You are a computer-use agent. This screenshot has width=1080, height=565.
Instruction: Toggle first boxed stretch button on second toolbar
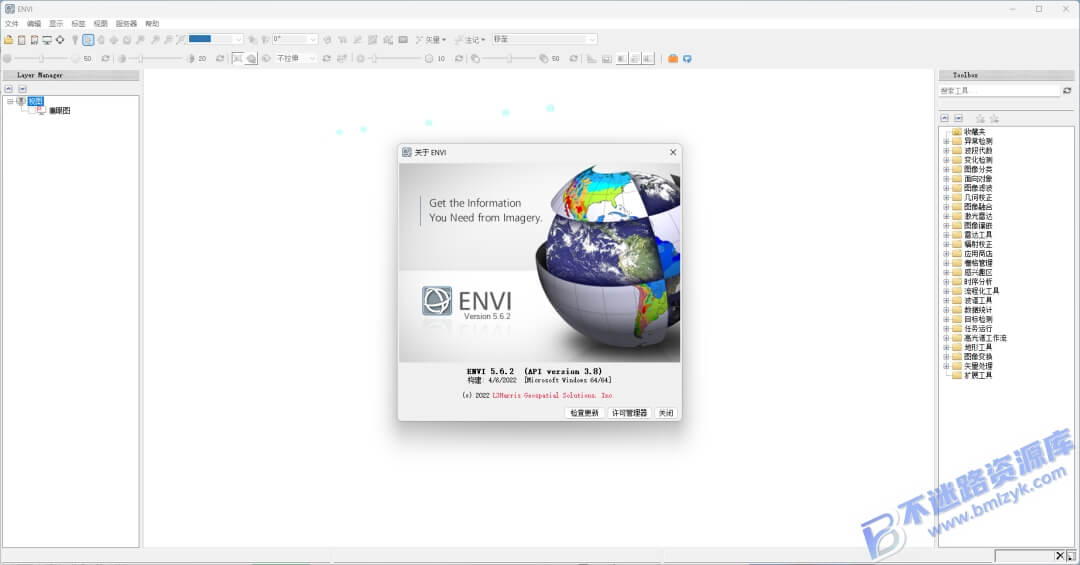click(x=237, y=59)
